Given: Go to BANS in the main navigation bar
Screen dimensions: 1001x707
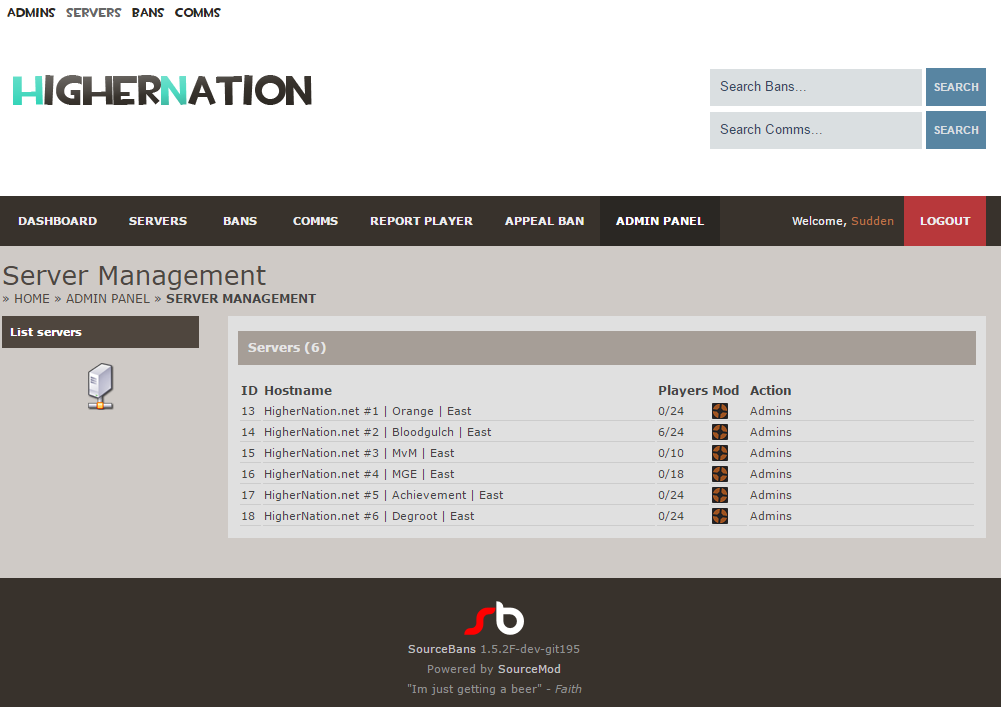Looking at the screenshot, I should pyautogui.click(x=240, y=221).
